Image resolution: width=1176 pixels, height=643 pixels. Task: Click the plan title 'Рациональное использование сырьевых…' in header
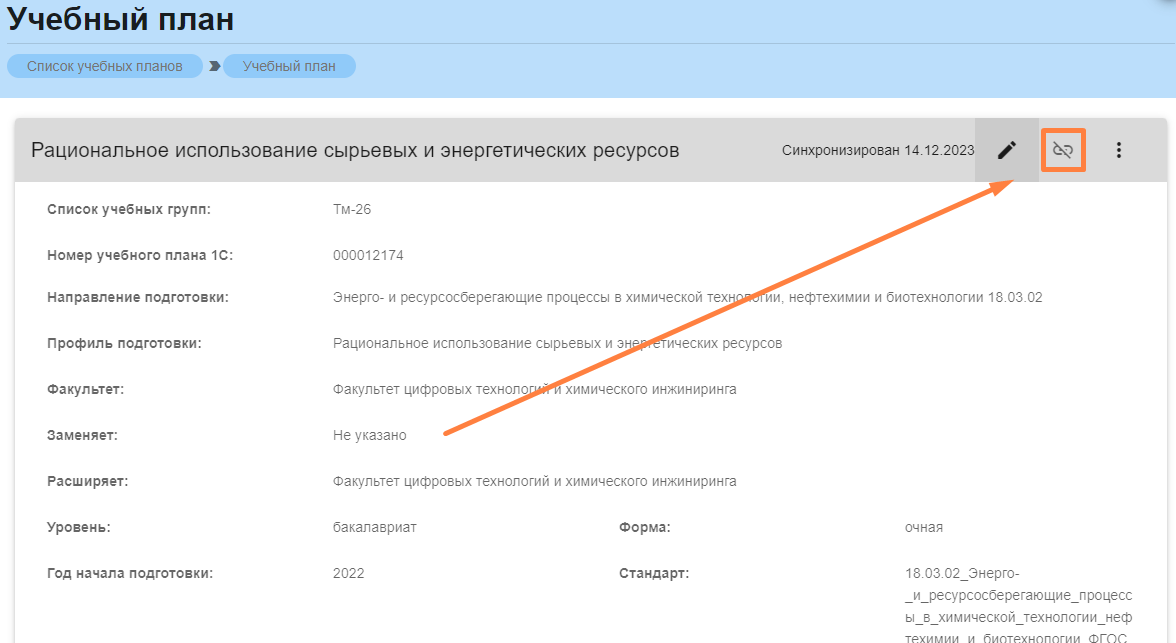click(355, 150)
